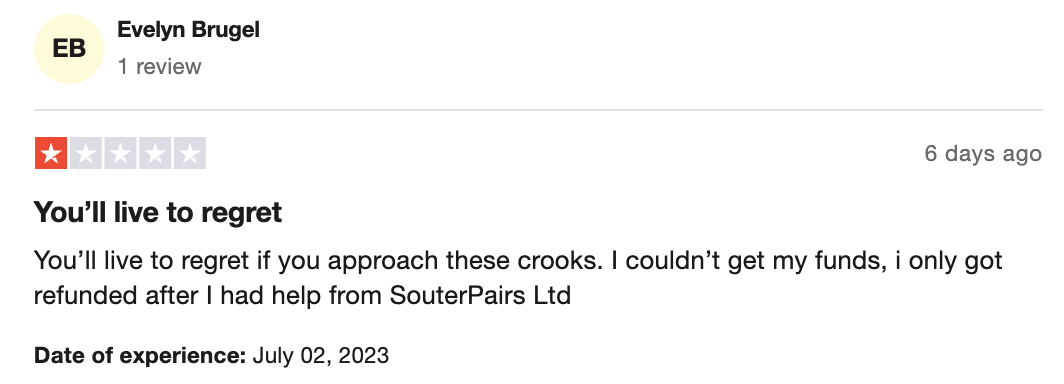Click the second grey rating star

pyautogui.click(x=86, y=153)
